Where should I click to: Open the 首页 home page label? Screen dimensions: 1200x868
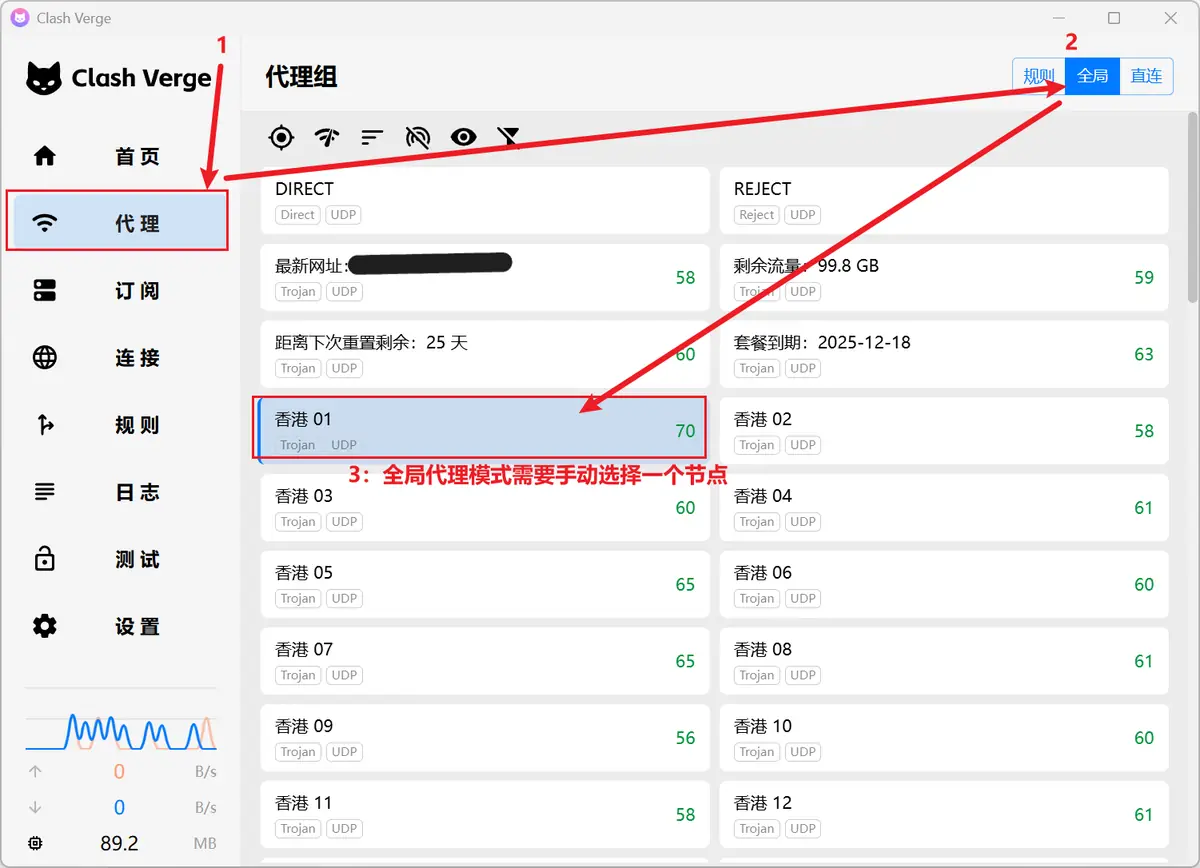click(x=137, y=157)
